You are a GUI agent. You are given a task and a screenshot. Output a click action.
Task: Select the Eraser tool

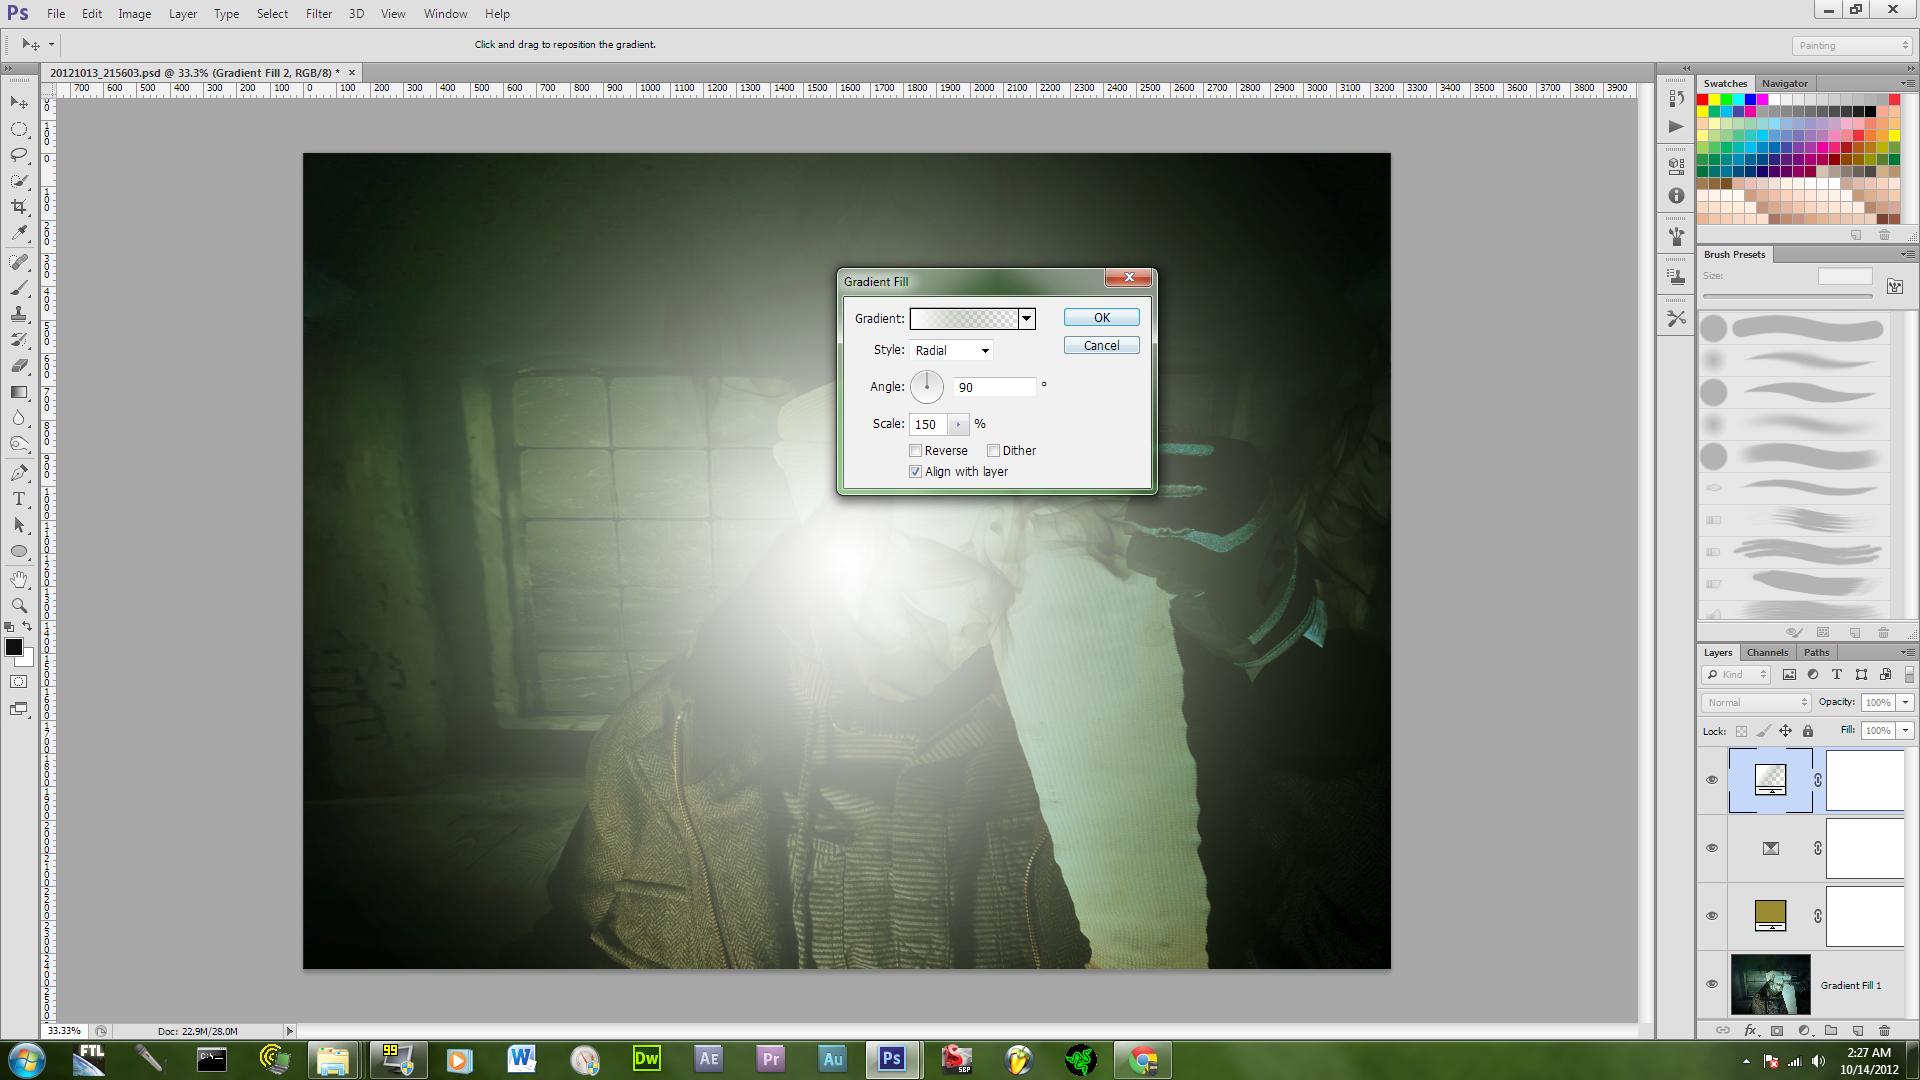click(19, 366)
